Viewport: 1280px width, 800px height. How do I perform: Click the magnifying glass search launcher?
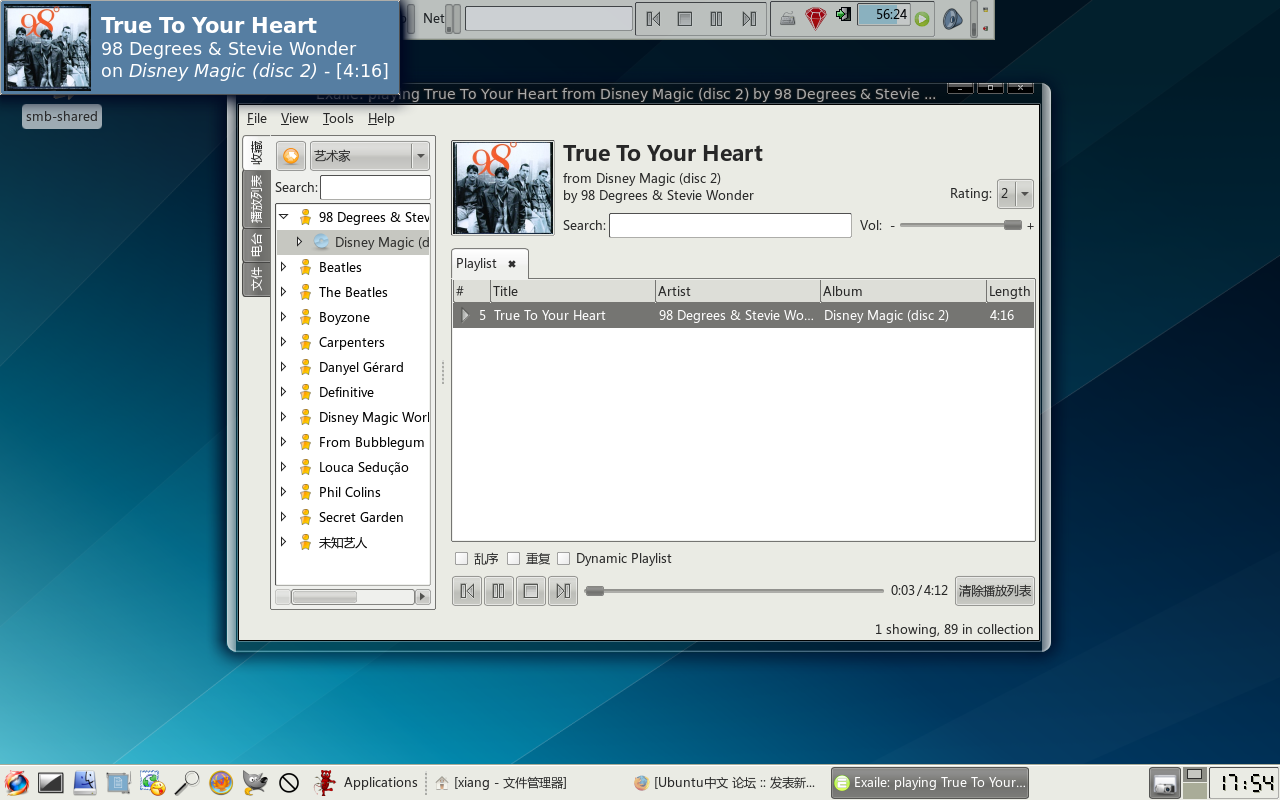187,782
